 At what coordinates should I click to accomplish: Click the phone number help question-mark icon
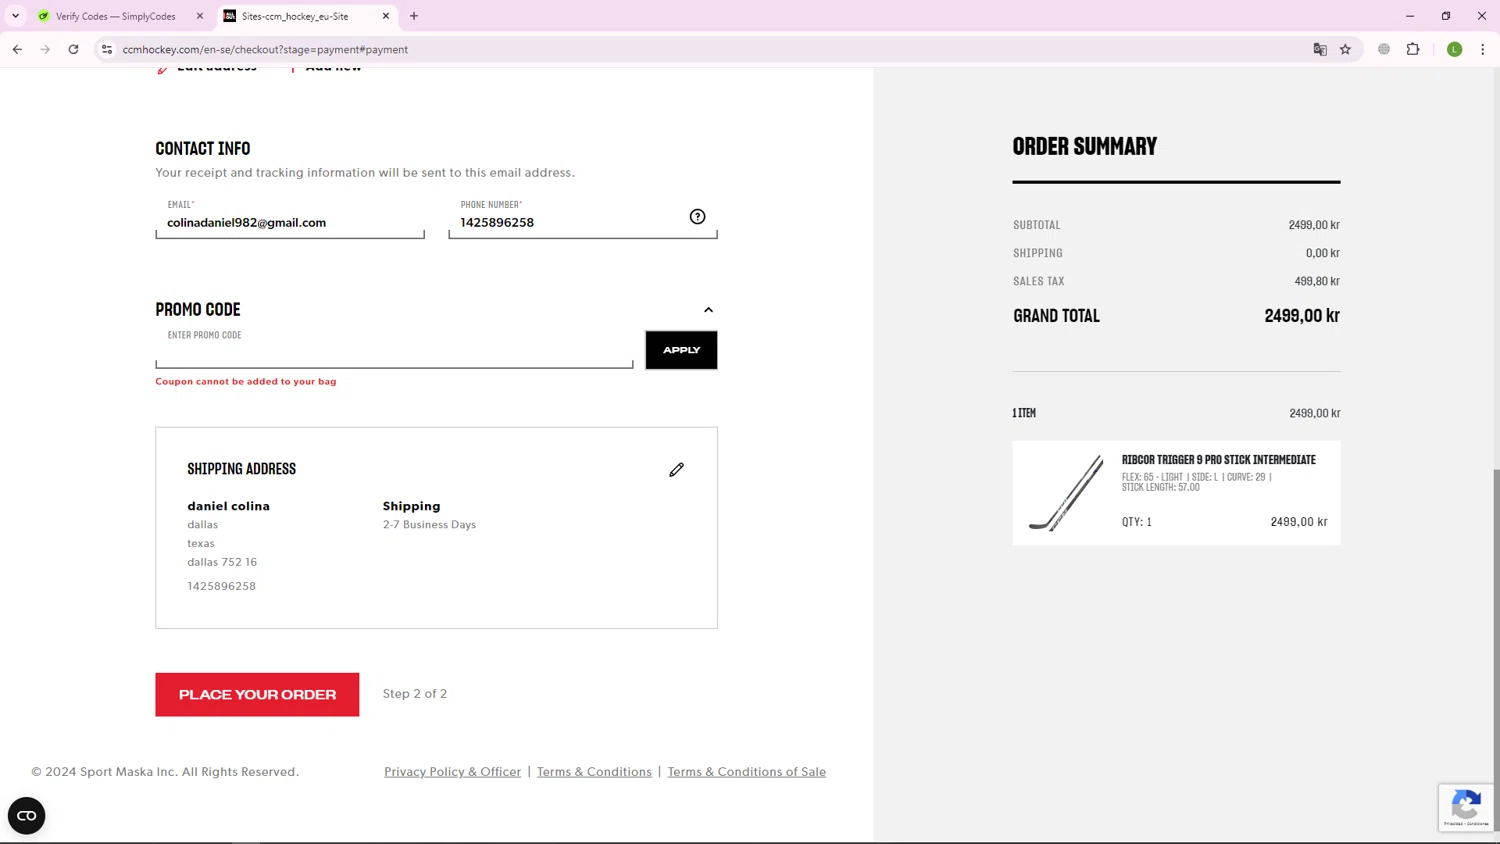coord(697,217)
